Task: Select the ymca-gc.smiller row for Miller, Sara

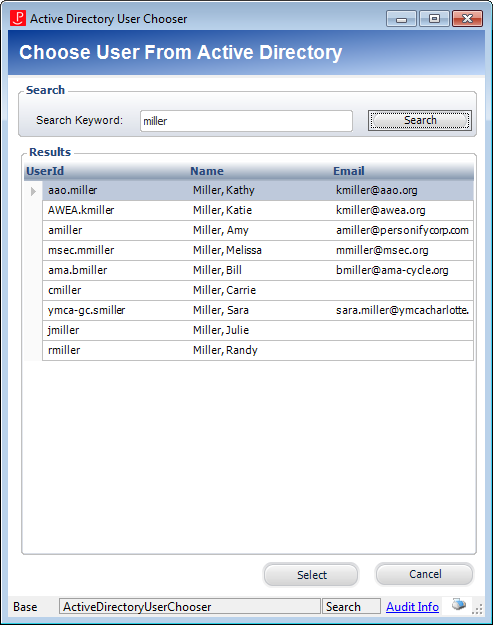Action: click(258, 310)
